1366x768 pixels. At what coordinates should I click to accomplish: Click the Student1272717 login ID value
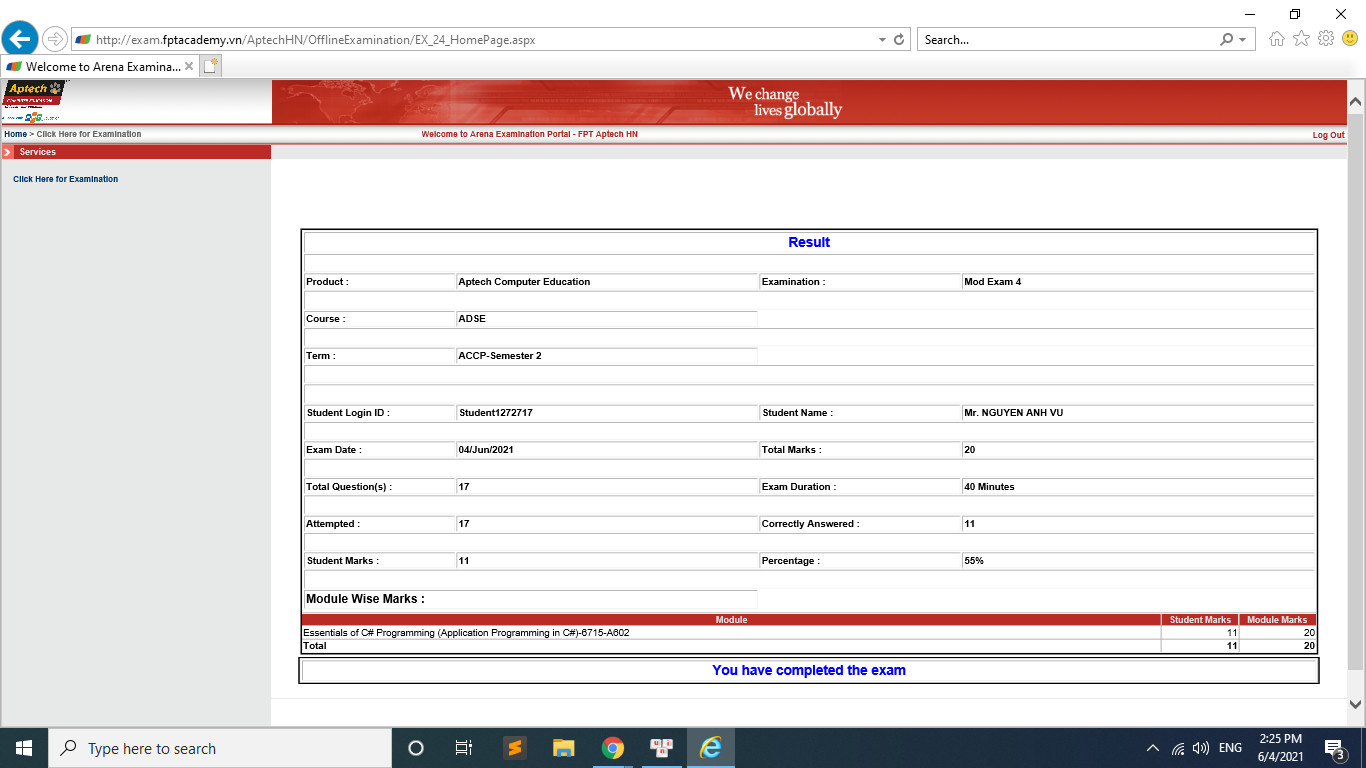(496, 413)
